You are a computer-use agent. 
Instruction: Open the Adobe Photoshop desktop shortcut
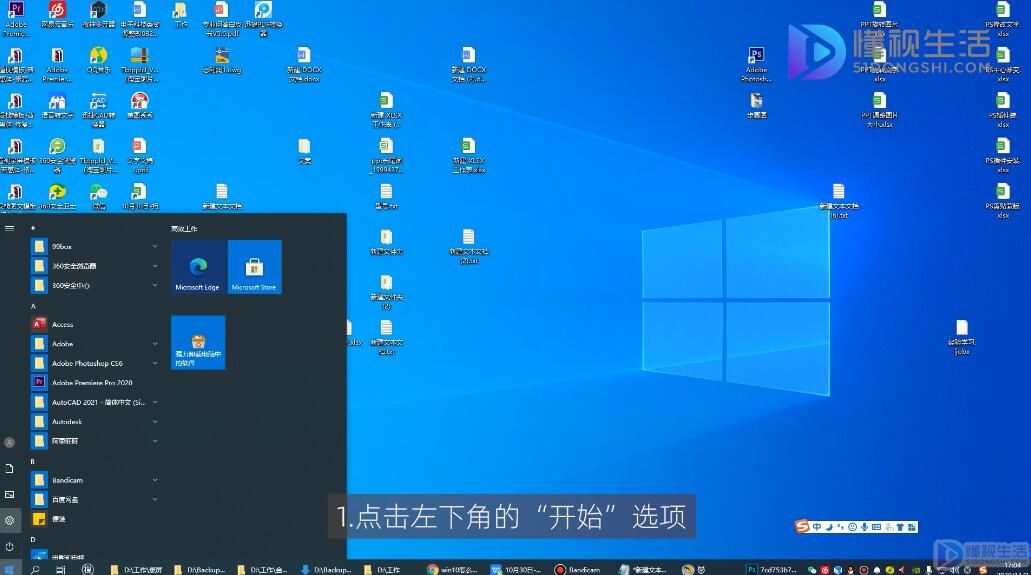click(x=756, y=64)
